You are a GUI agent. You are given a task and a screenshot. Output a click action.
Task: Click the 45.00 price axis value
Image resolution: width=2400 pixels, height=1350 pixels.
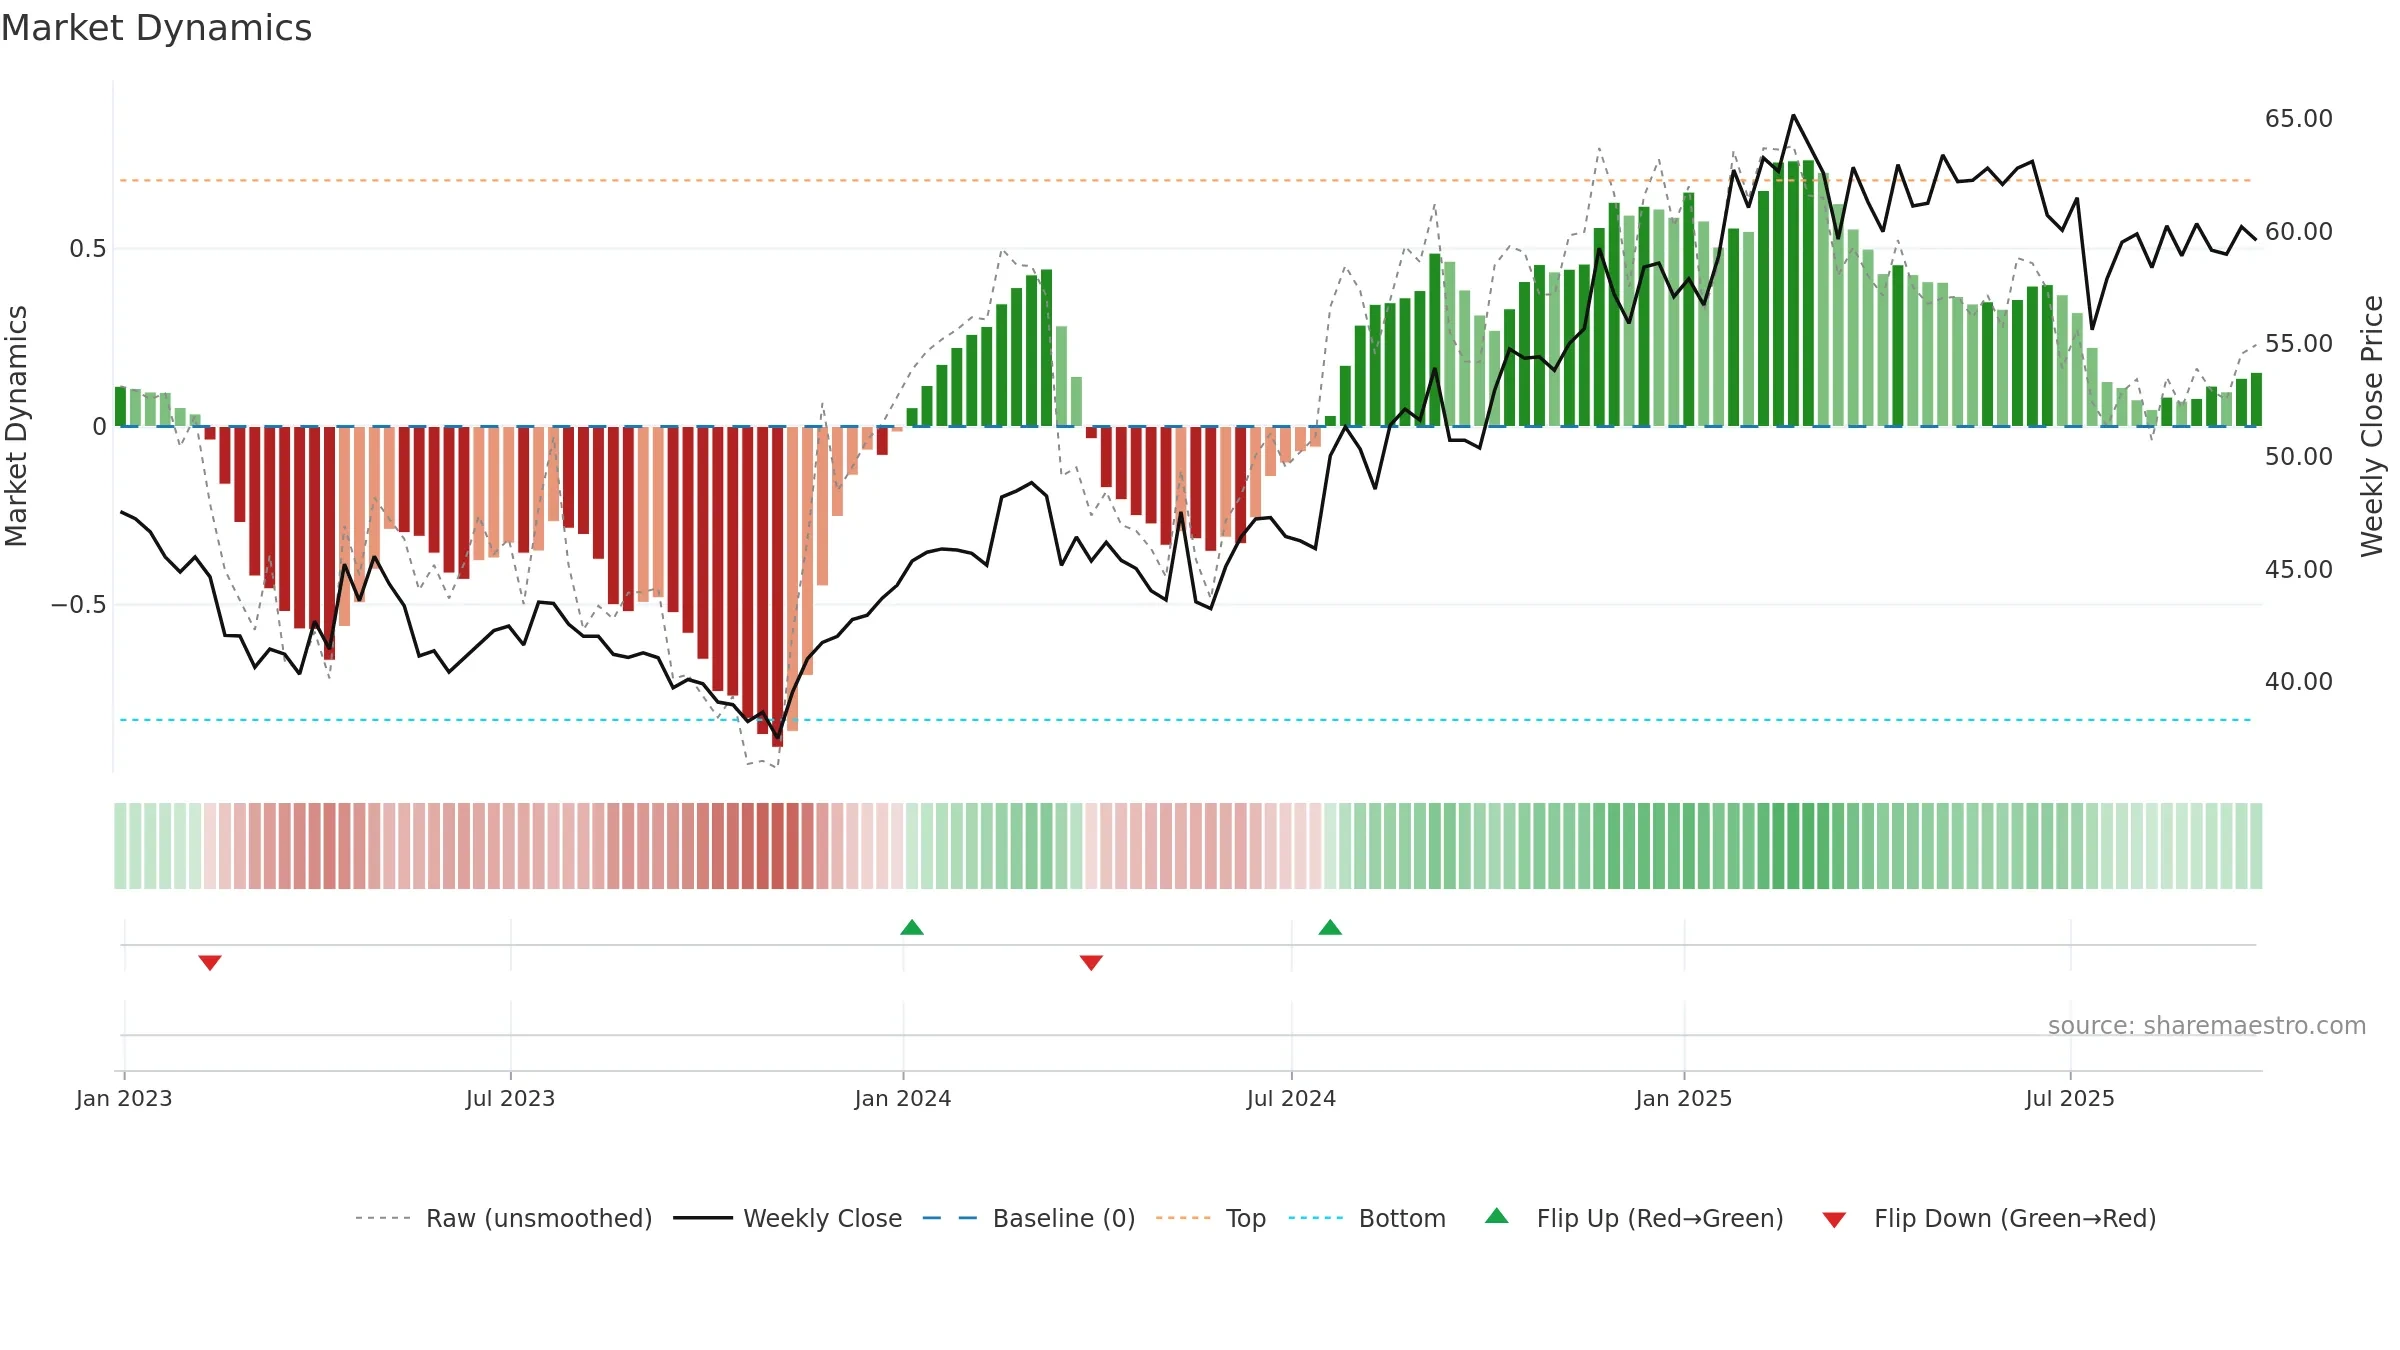click(x=2299, y=569)
